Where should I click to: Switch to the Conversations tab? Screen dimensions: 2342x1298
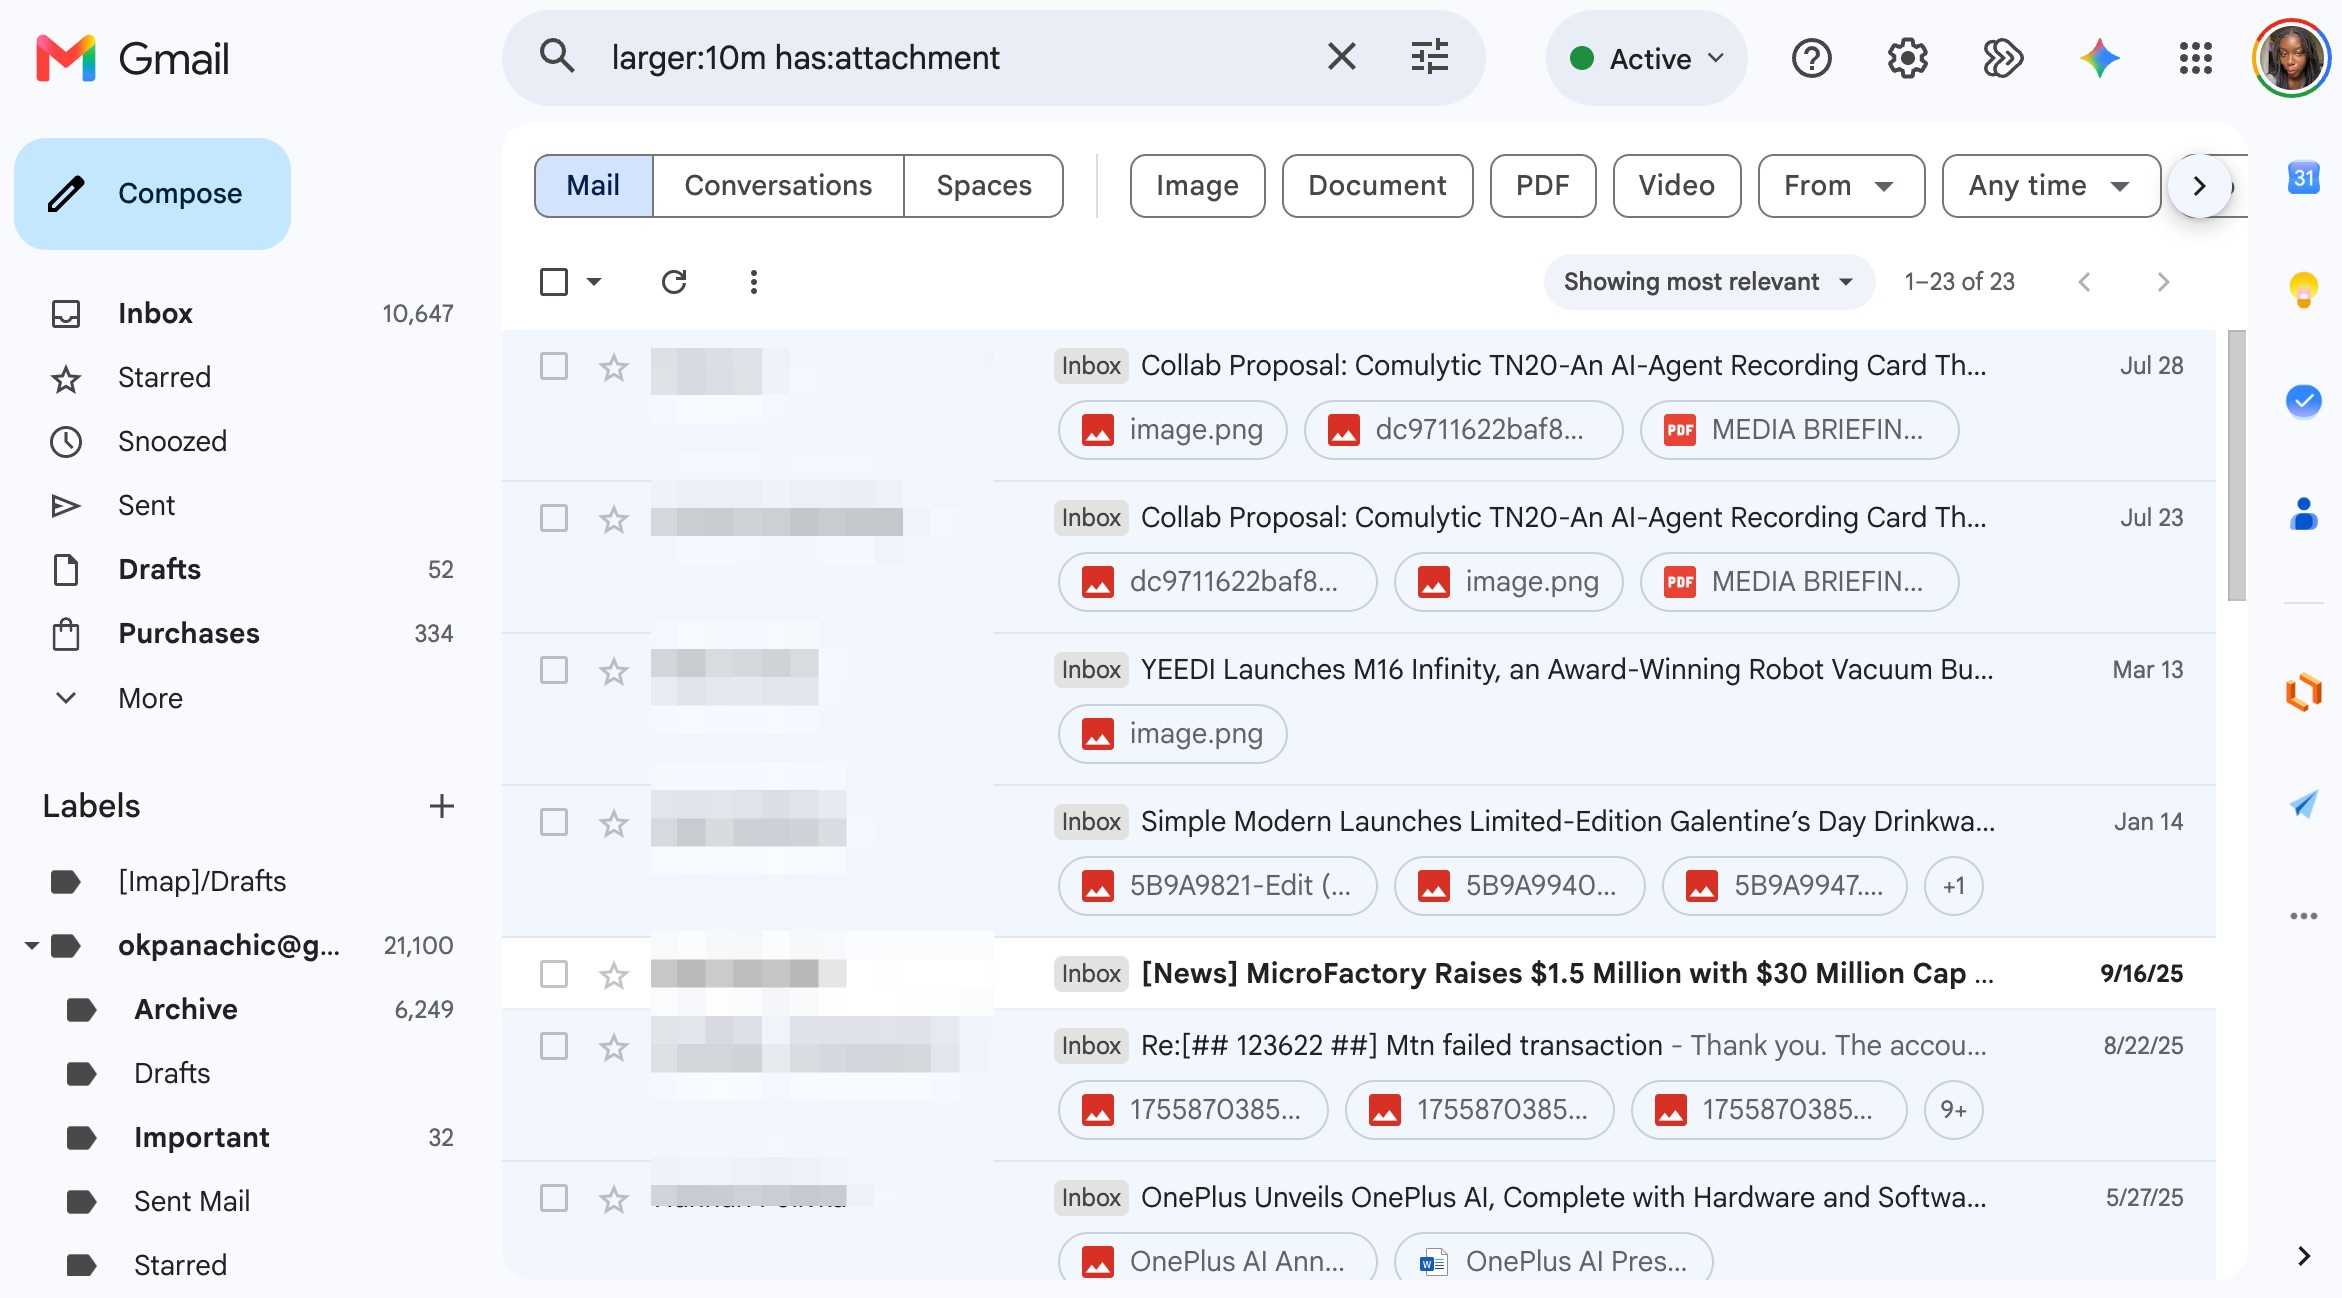pos(778,186)
